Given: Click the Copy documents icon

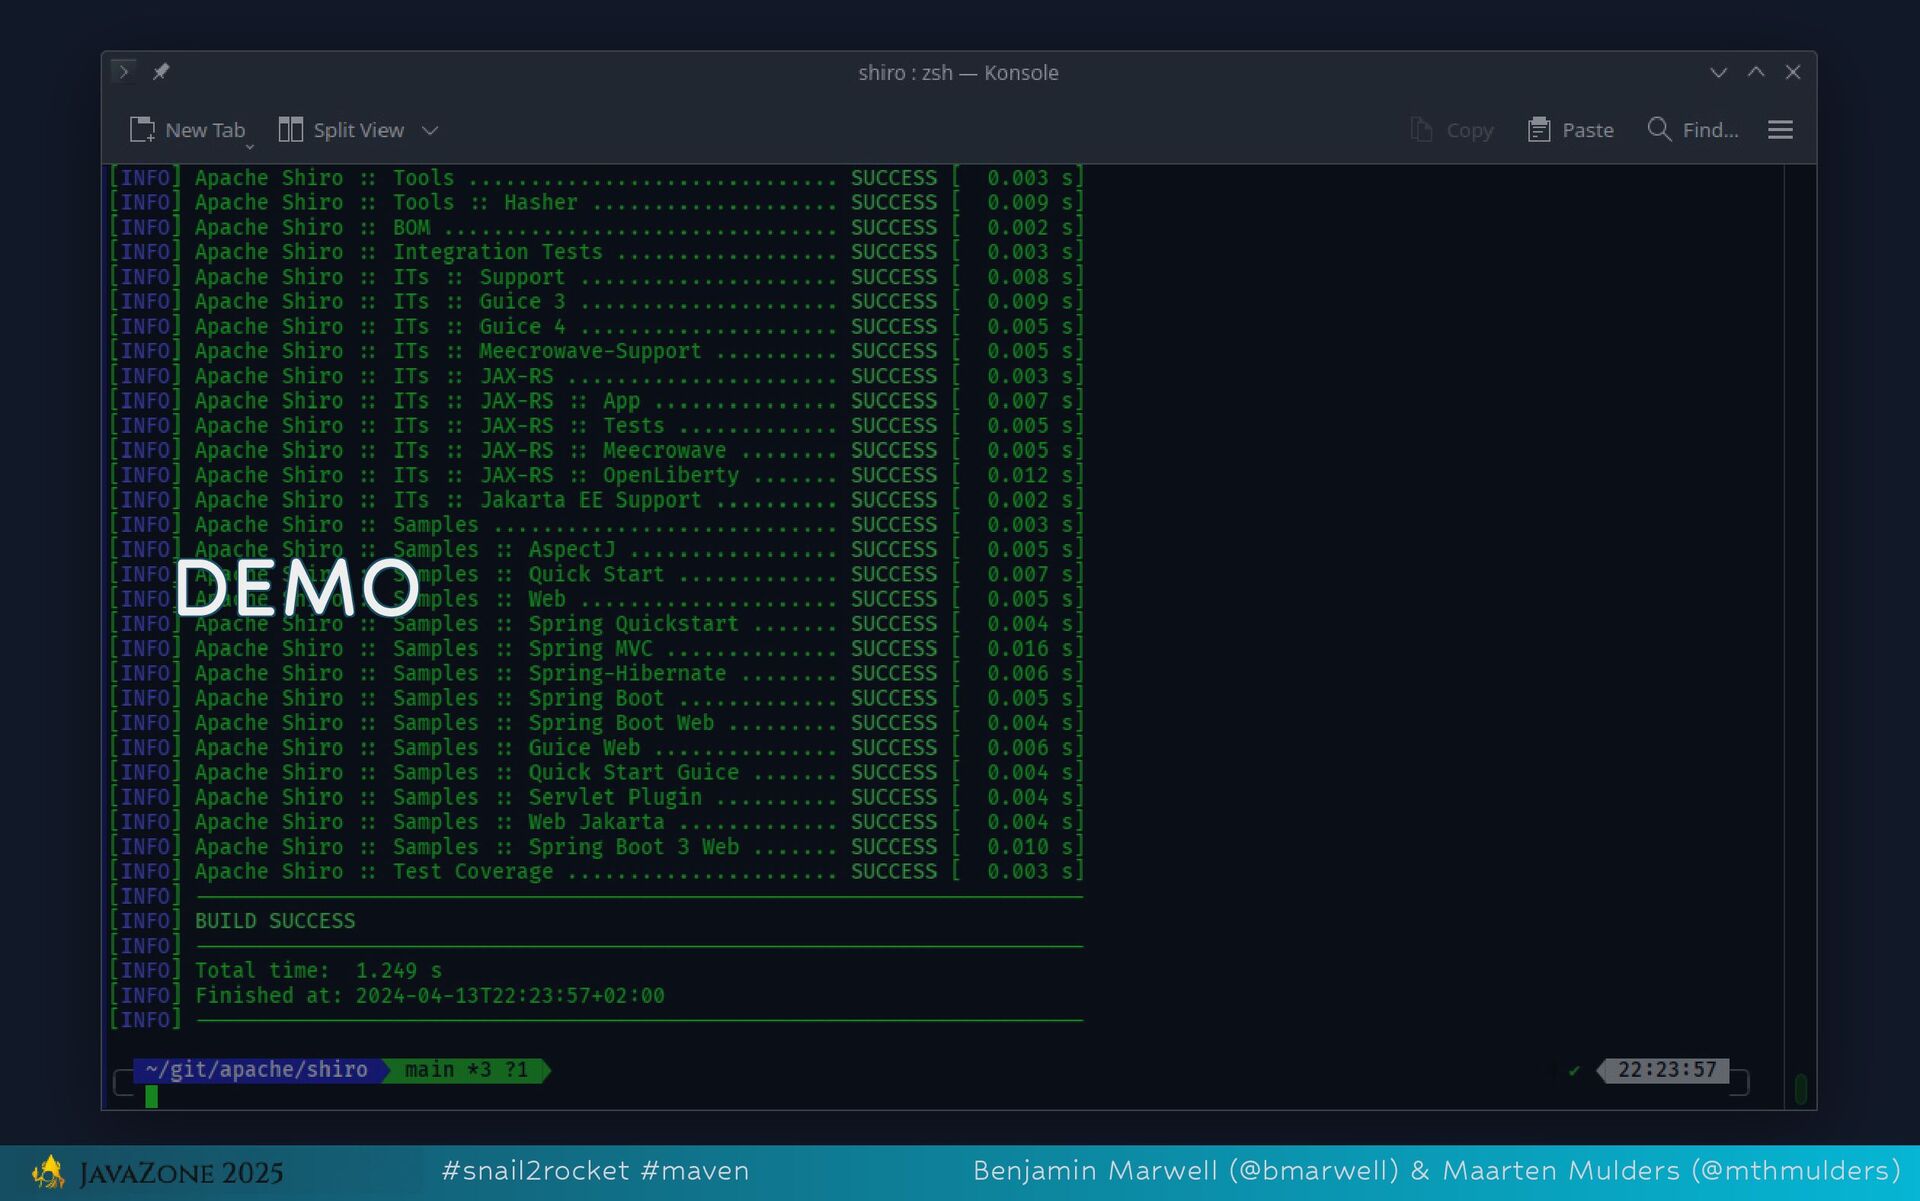Looking at the screenshot, I should pos(1421,130).
